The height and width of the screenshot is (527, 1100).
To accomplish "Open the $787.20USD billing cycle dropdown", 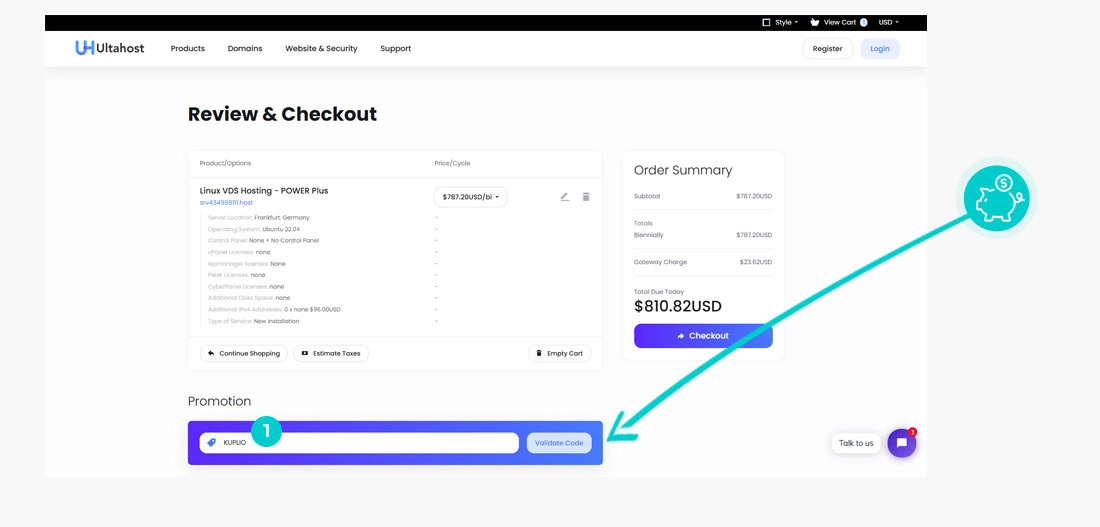I will coord(470,197).
